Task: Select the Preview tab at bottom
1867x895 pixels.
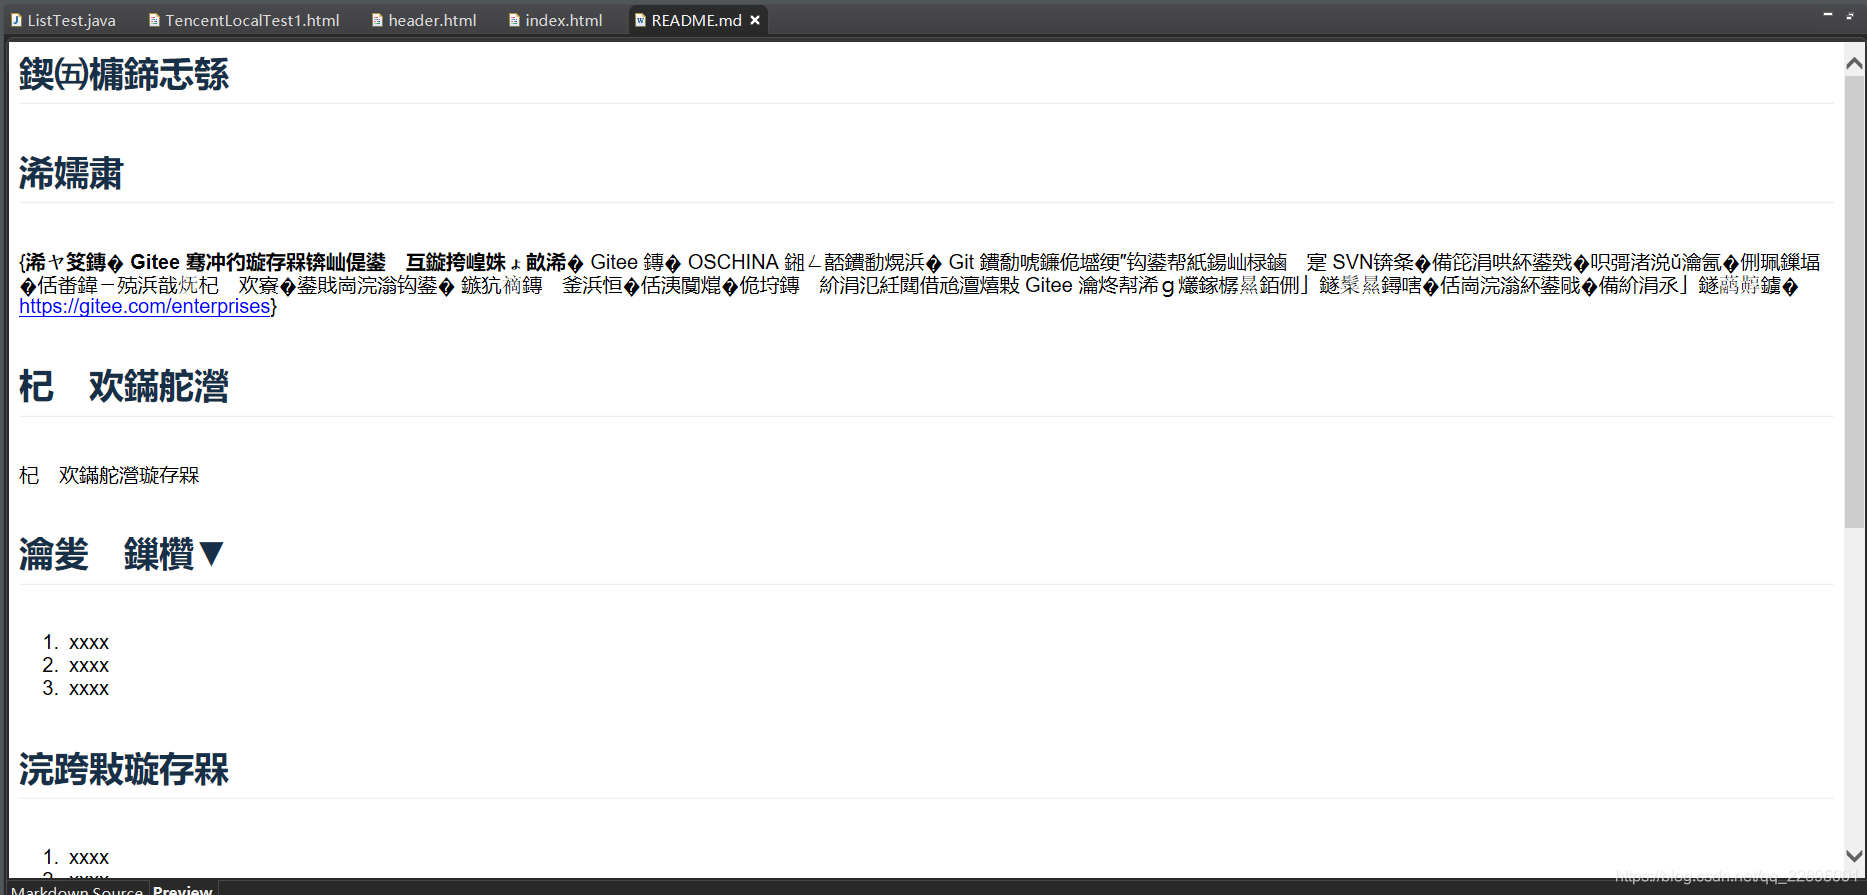Action: (182, 889)
